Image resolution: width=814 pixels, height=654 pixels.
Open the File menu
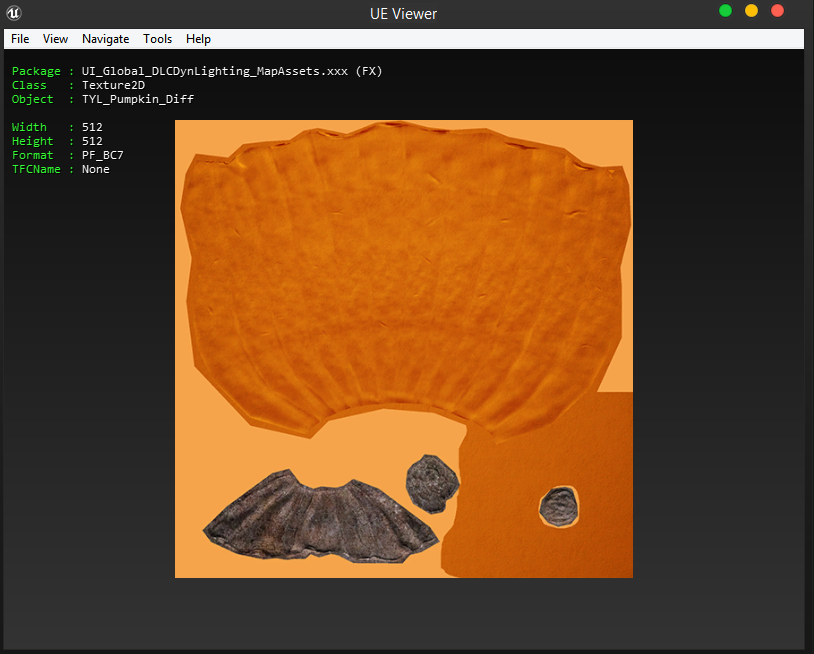coord(20,39)
